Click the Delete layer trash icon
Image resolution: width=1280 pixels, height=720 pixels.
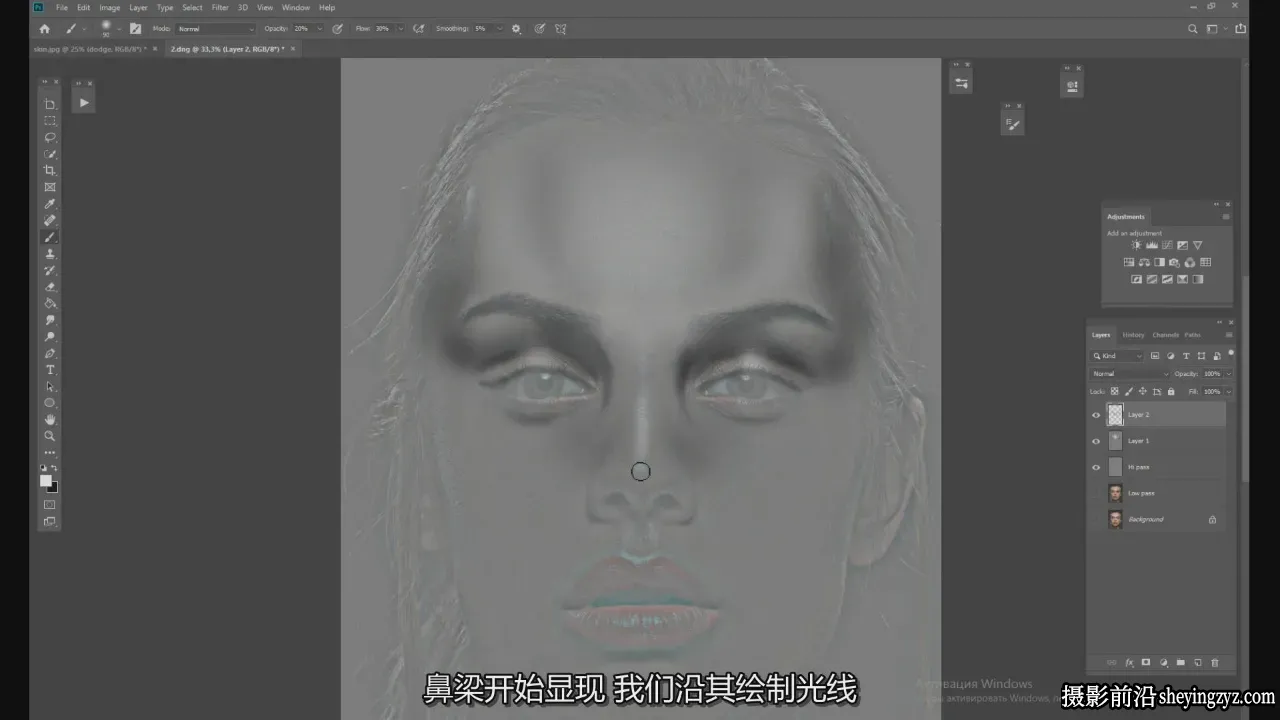tap(1215, 662)
